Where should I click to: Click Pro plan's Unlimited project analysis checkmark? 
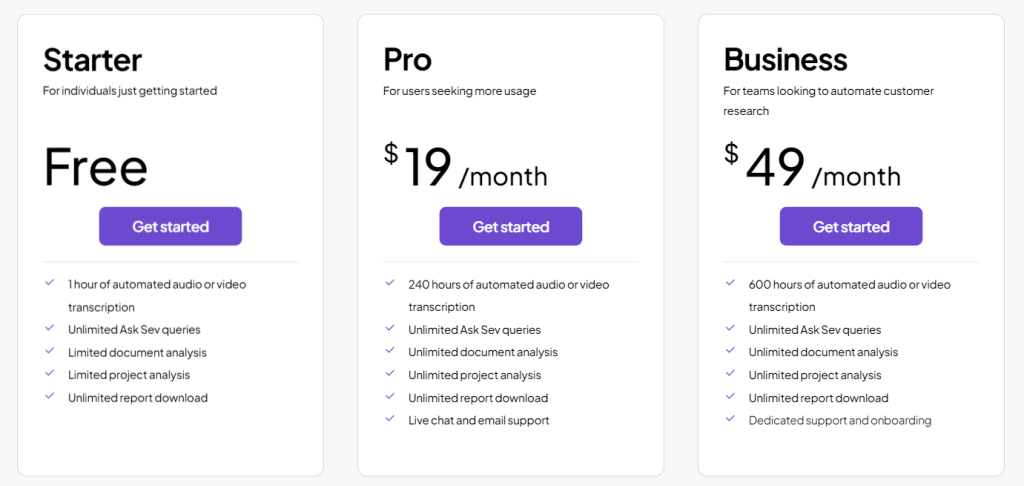(x=390, y=374)
